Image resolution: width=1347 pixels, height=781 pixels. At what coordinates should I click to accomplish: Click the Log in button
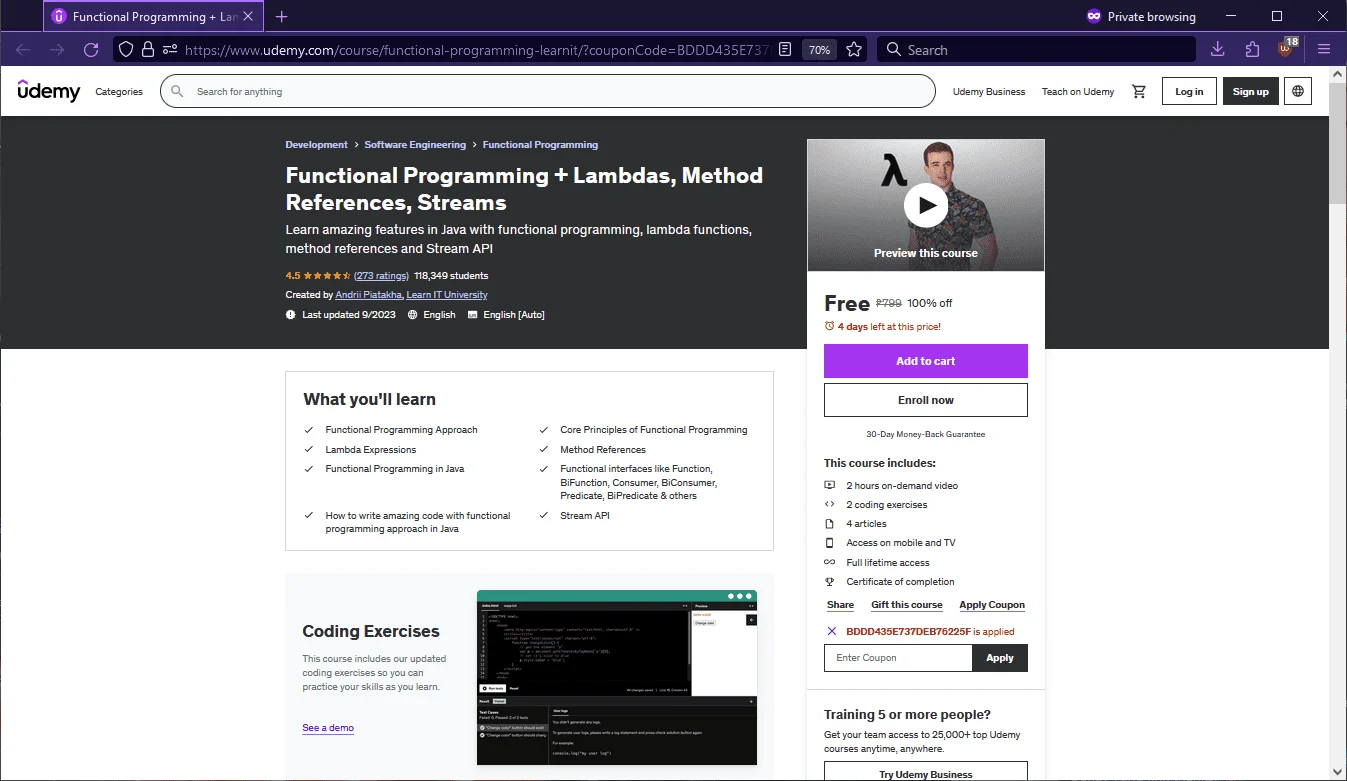point(1189,91)
